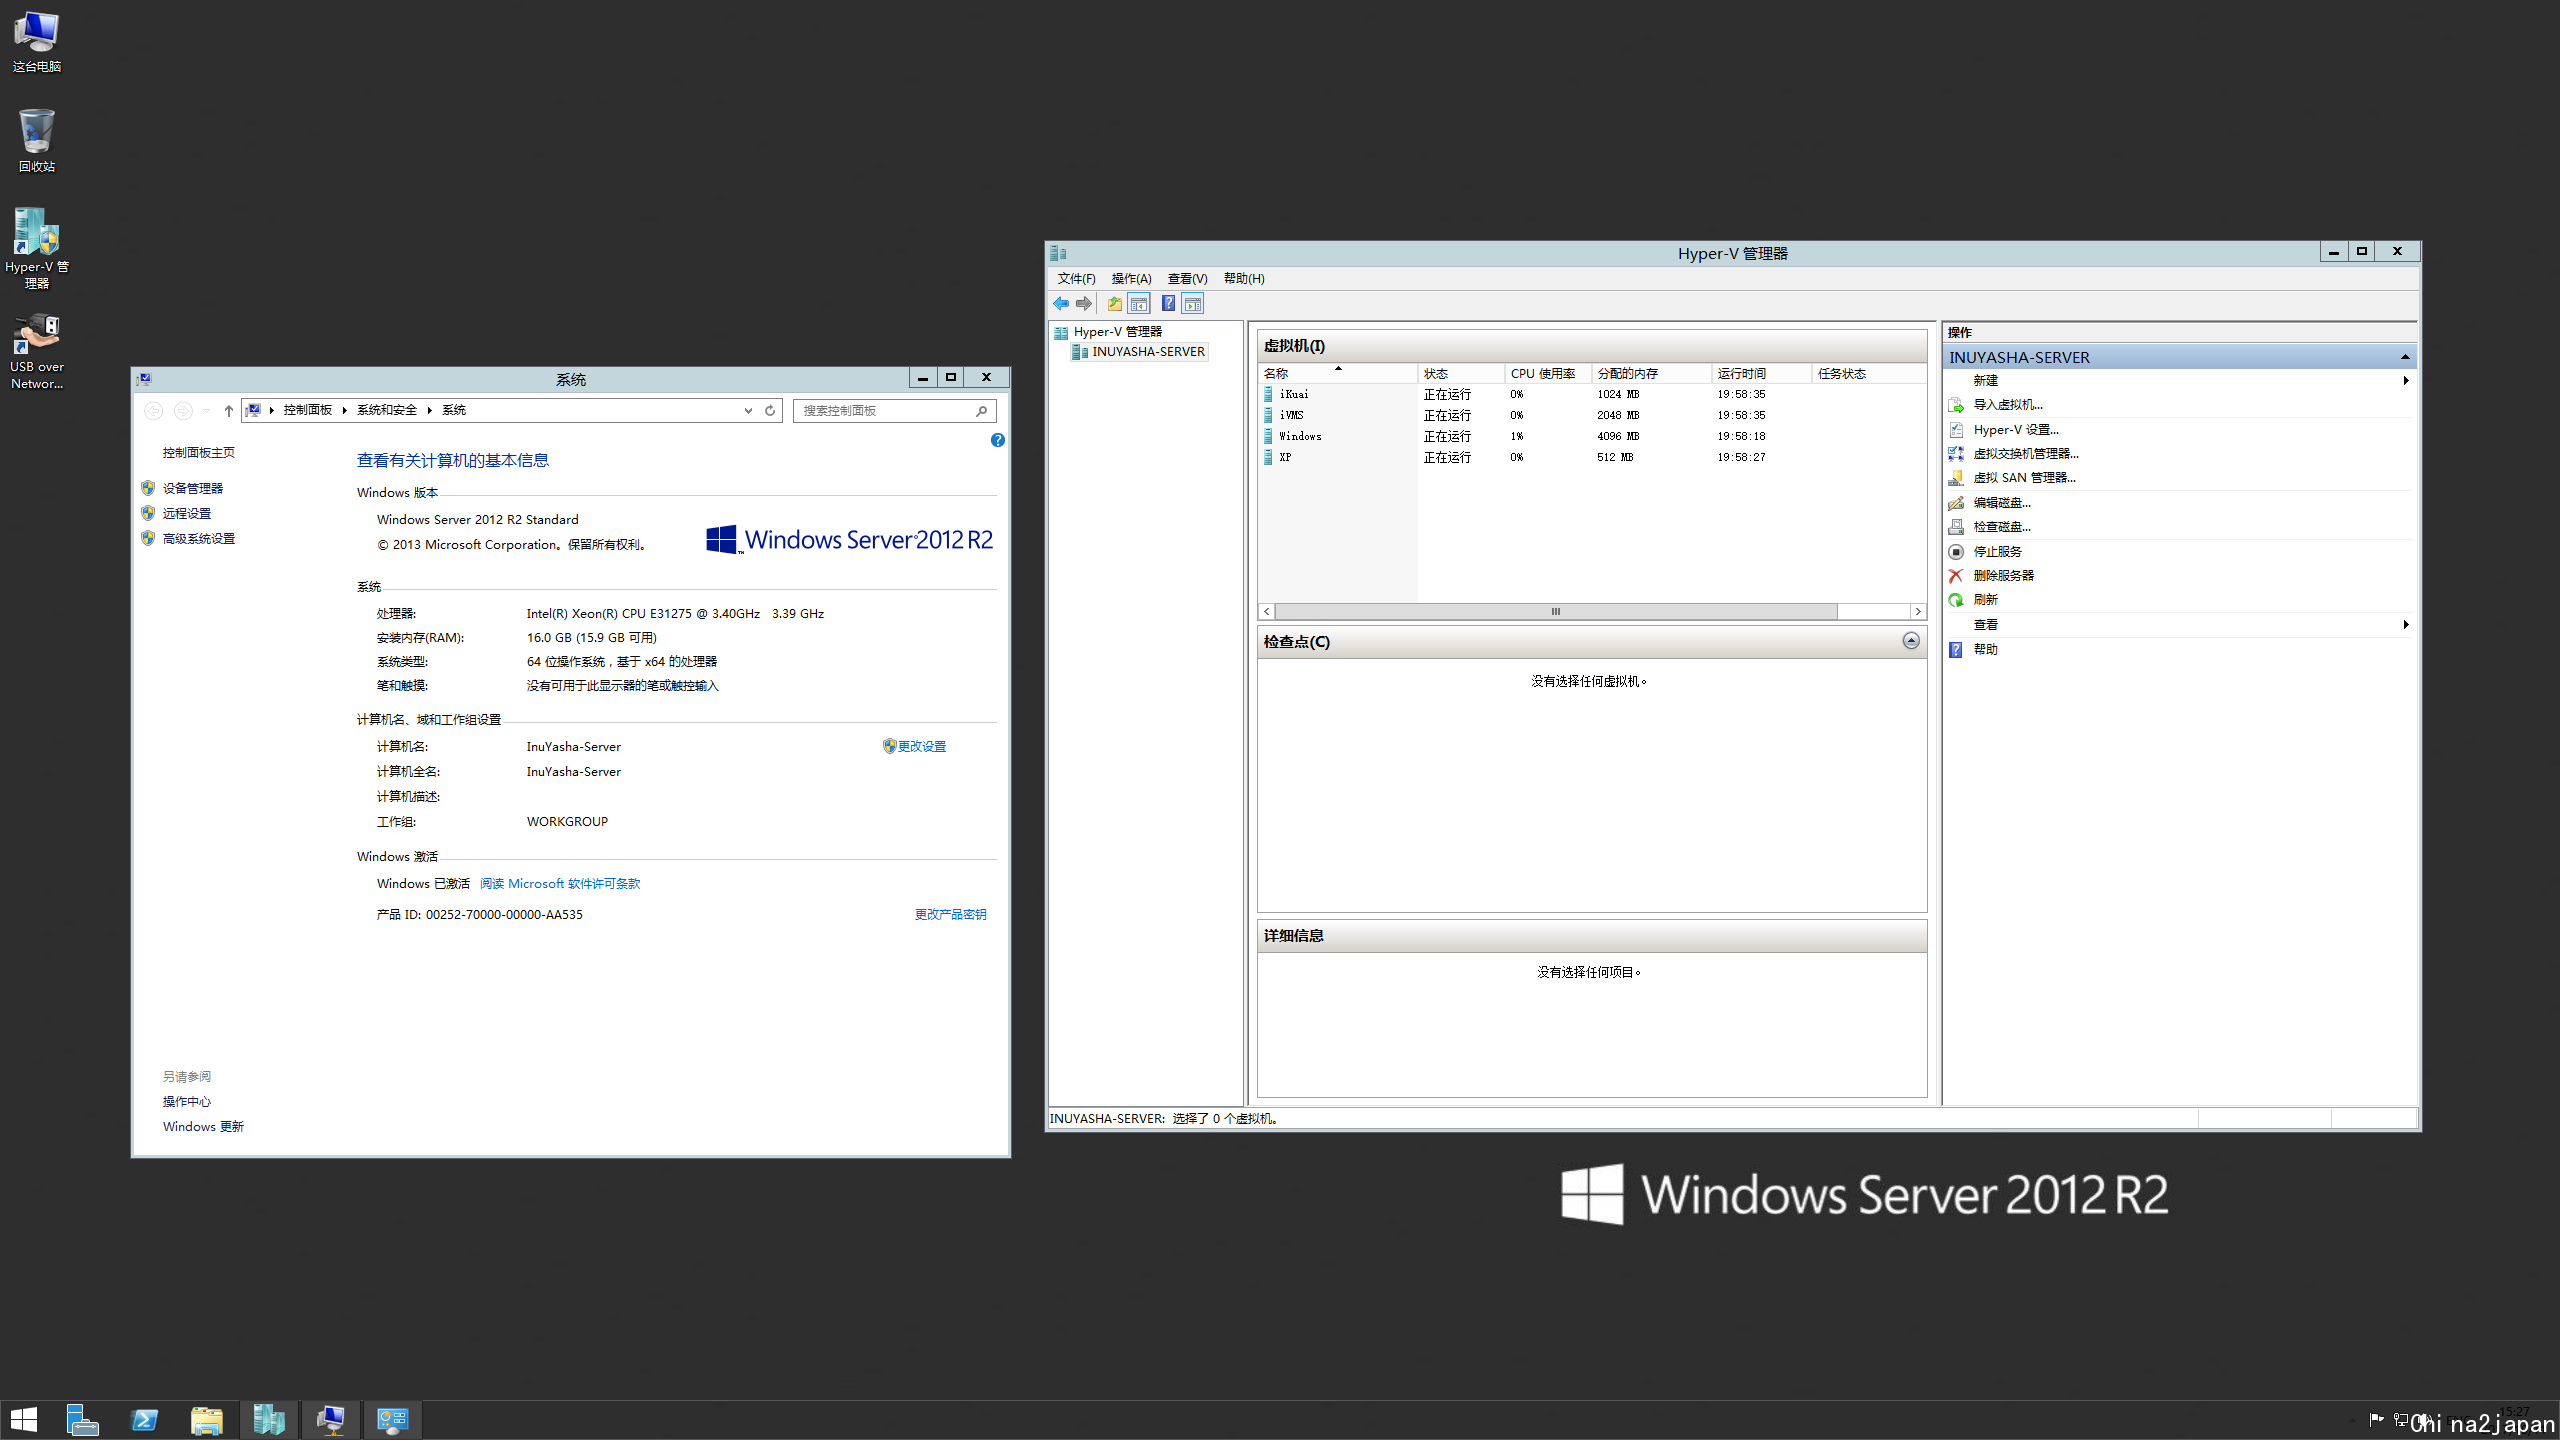Open File Explorer from the taskbar
This screenshot has width=2560, height=1440.
(x=206, y=1420)
